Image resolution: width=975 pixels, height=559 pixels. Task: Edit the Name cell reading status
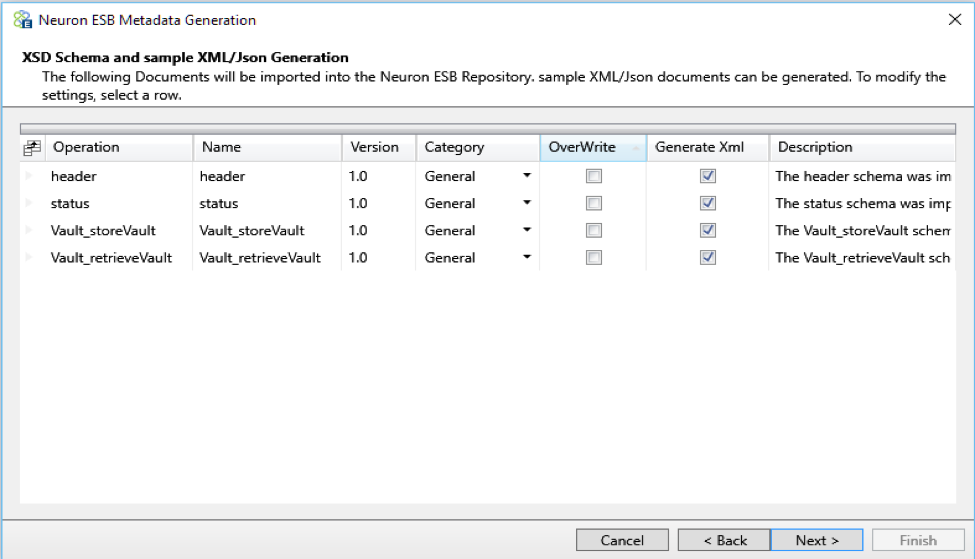pyautogui.click(x=267, y=203)
